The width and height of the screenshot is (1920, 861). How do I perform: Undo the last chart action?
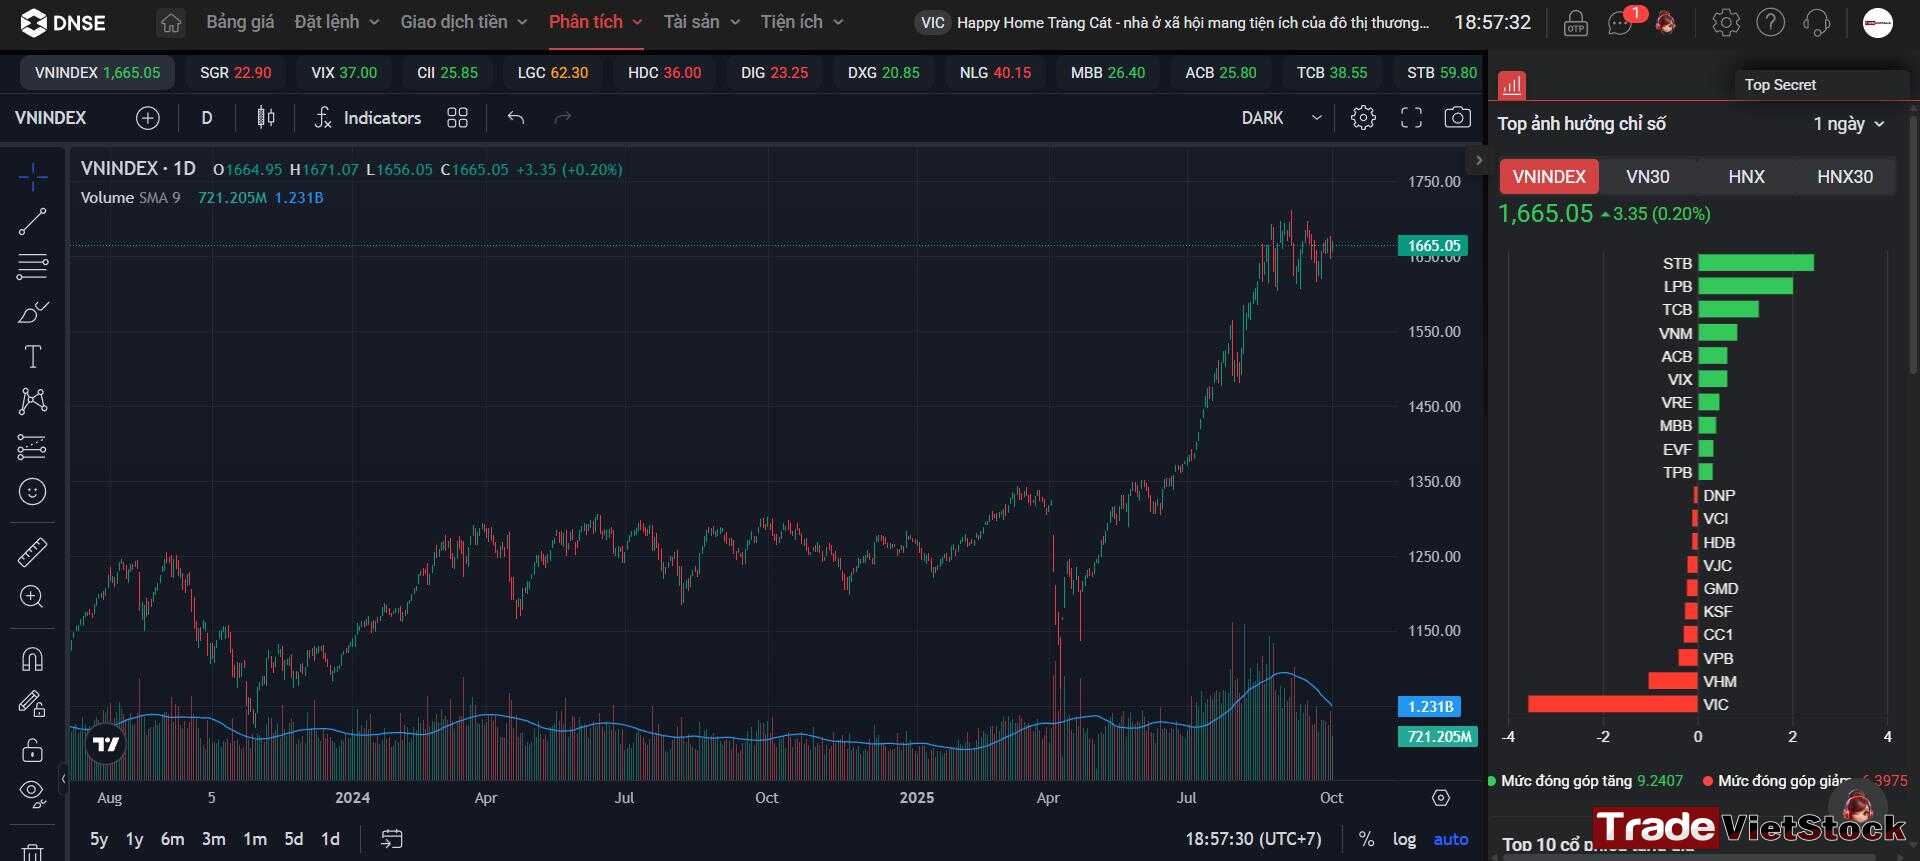(x=516, y=118)
